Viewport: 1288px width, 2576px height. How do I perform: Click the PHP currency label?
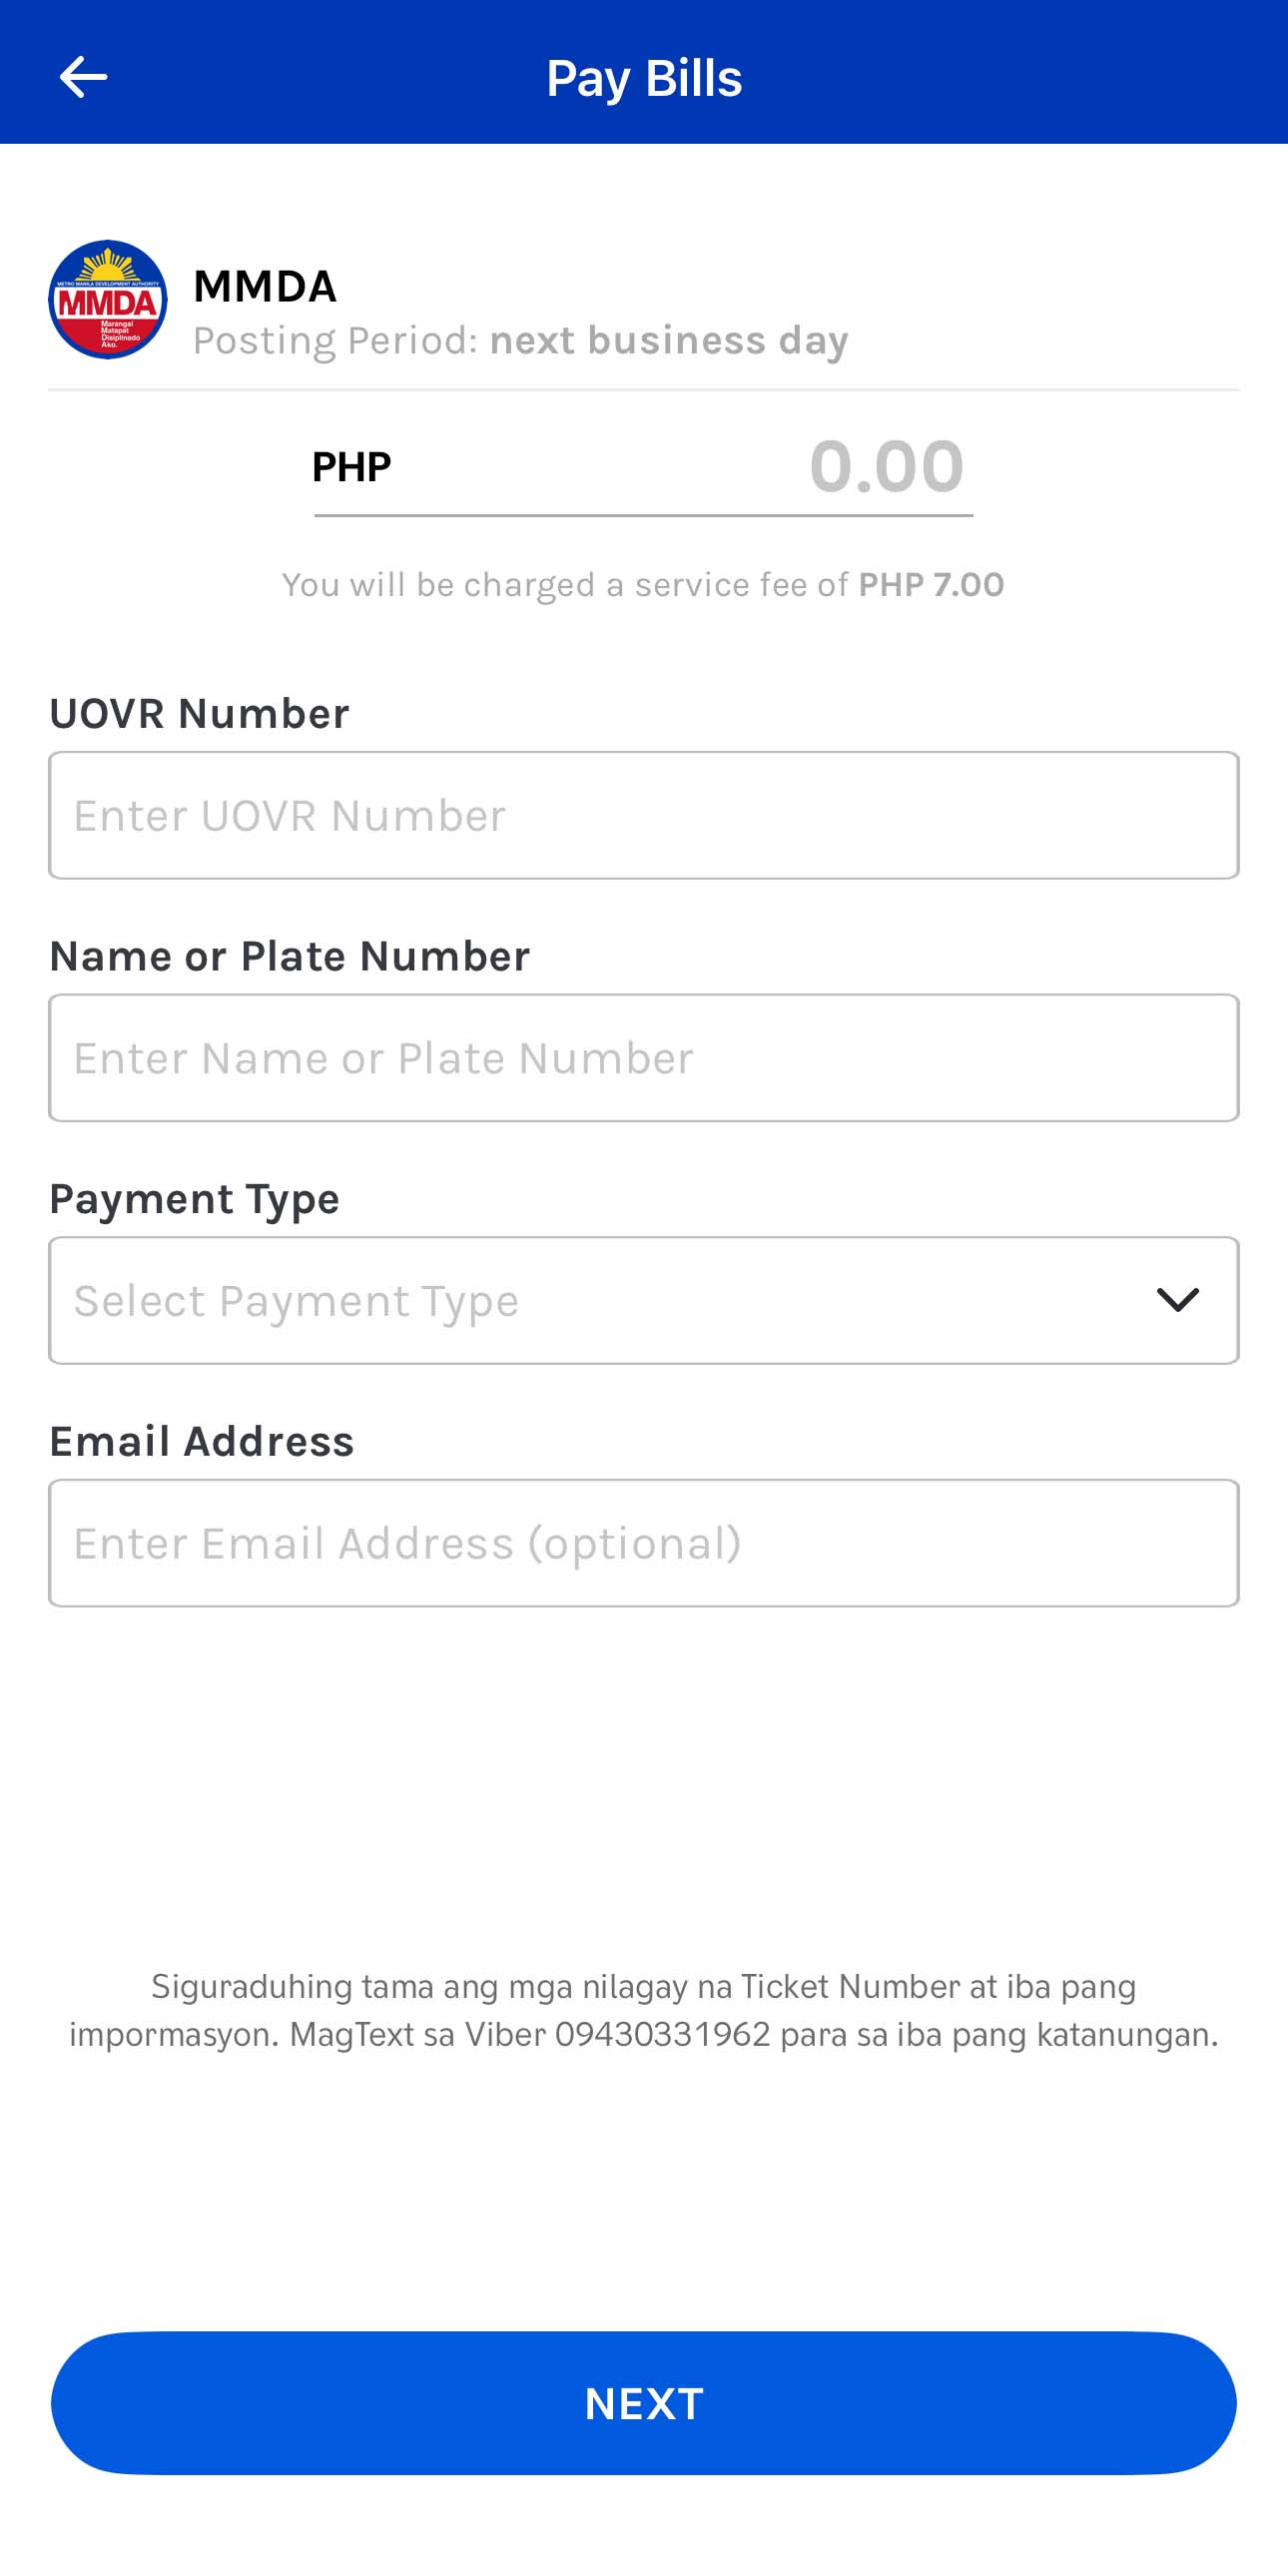[x=351, y=467]
